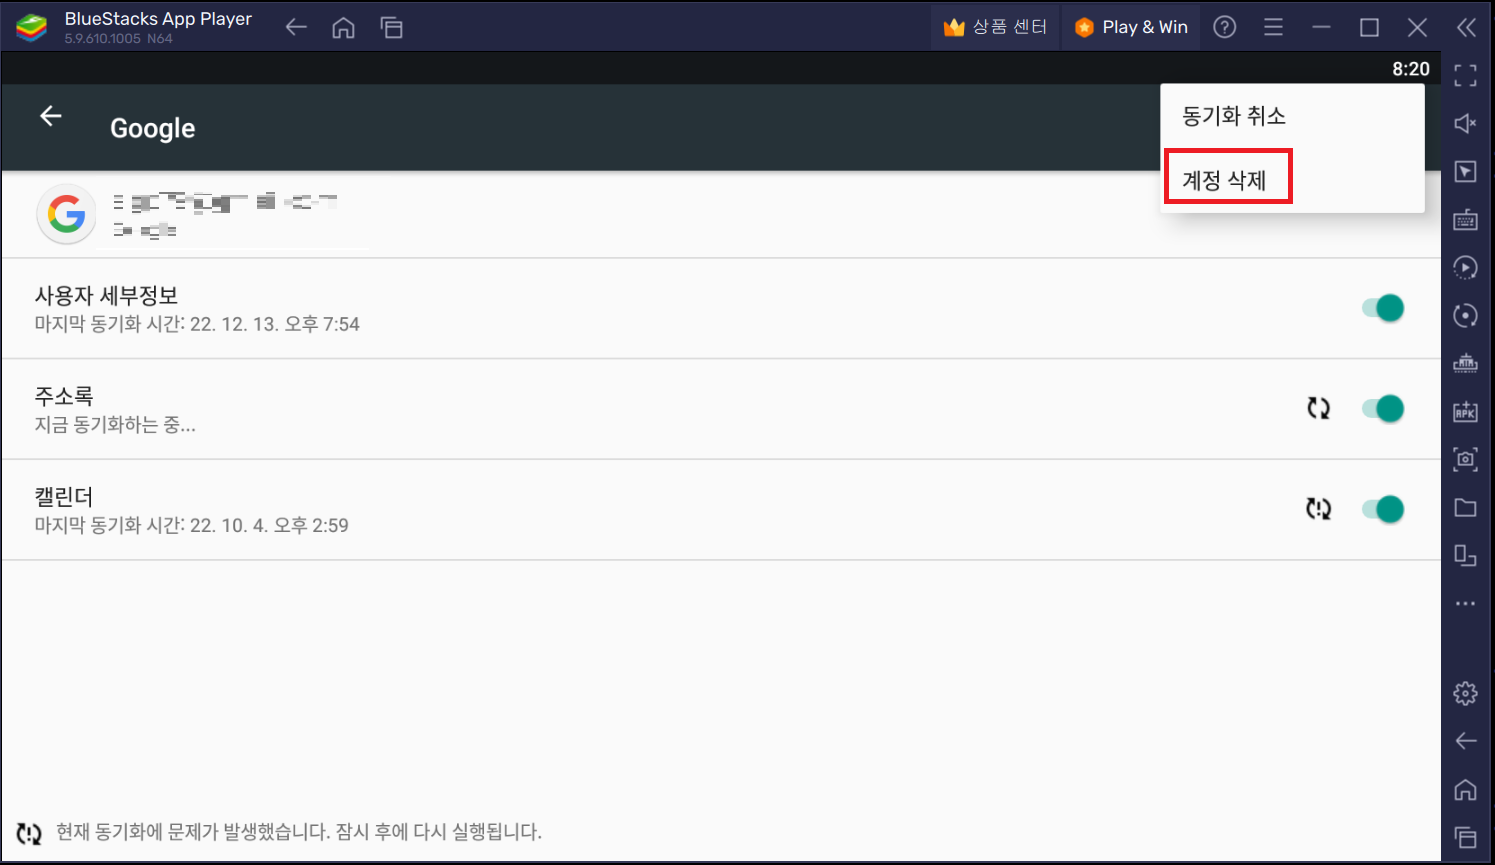Open BlueStacks help question mark icon
The height and width of the screenshot is (865, 1495).
[x=1225, y=27]
